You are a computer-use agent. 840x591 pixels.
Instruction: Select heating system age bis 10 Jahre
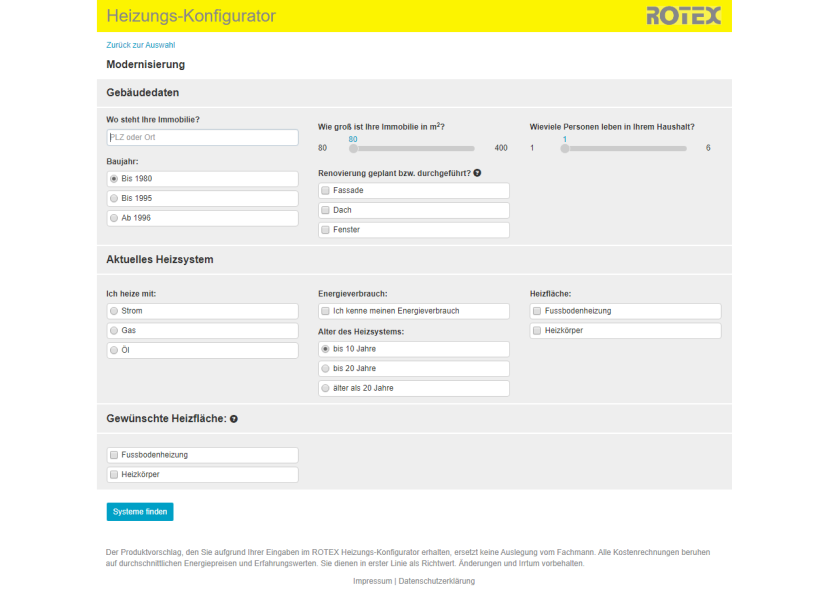pos(325,349)
